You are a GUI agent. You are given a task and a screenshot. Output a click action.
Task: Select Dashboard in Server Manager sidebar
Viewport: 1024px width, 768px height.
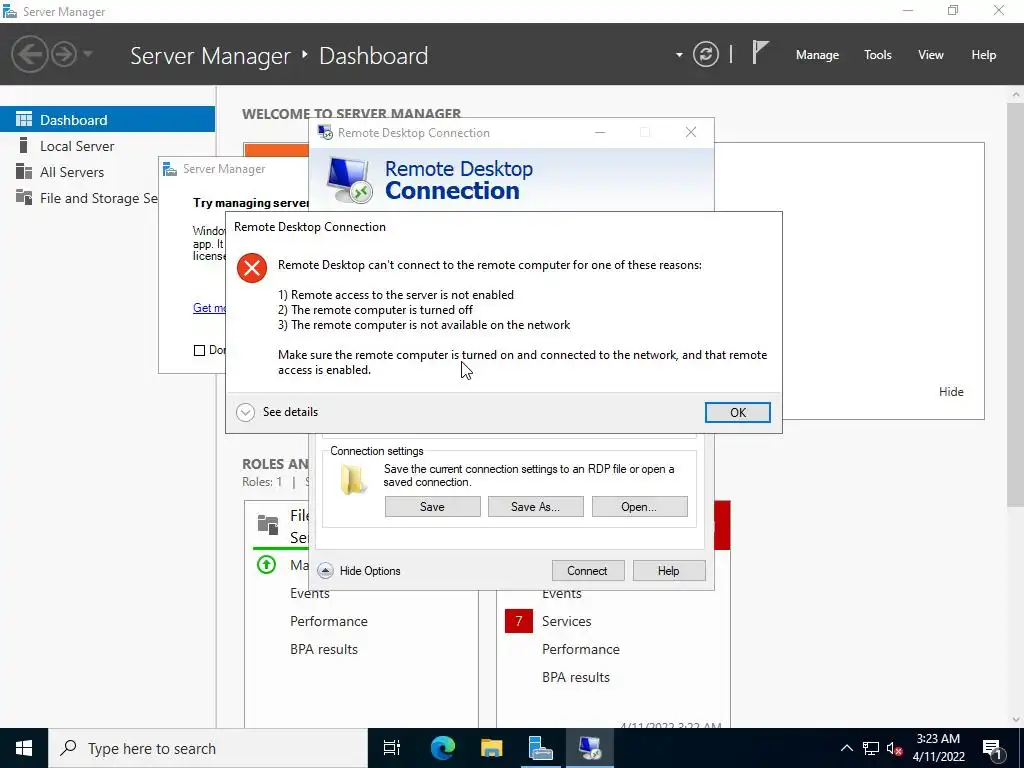107,120
